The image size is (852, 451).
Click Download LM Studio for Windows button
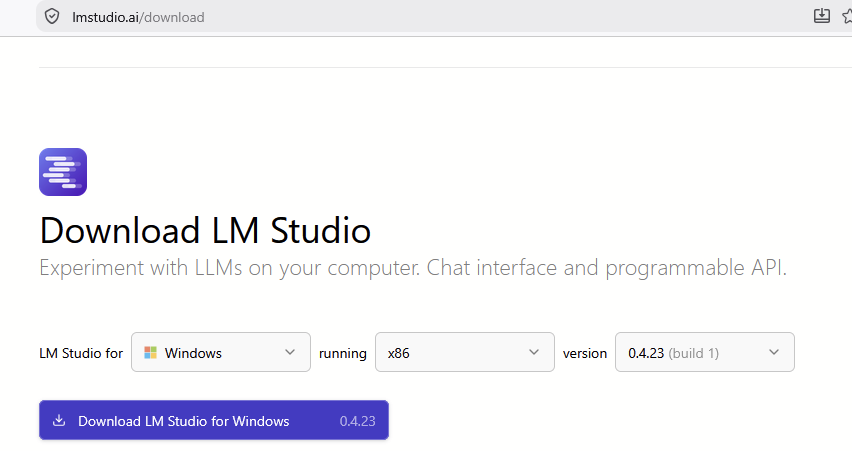tap(214, 420)
